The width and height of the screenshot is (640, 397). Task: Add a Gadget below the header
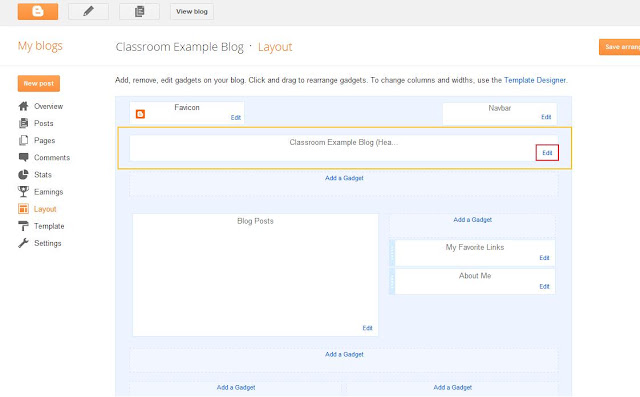[x=344, y=178]
